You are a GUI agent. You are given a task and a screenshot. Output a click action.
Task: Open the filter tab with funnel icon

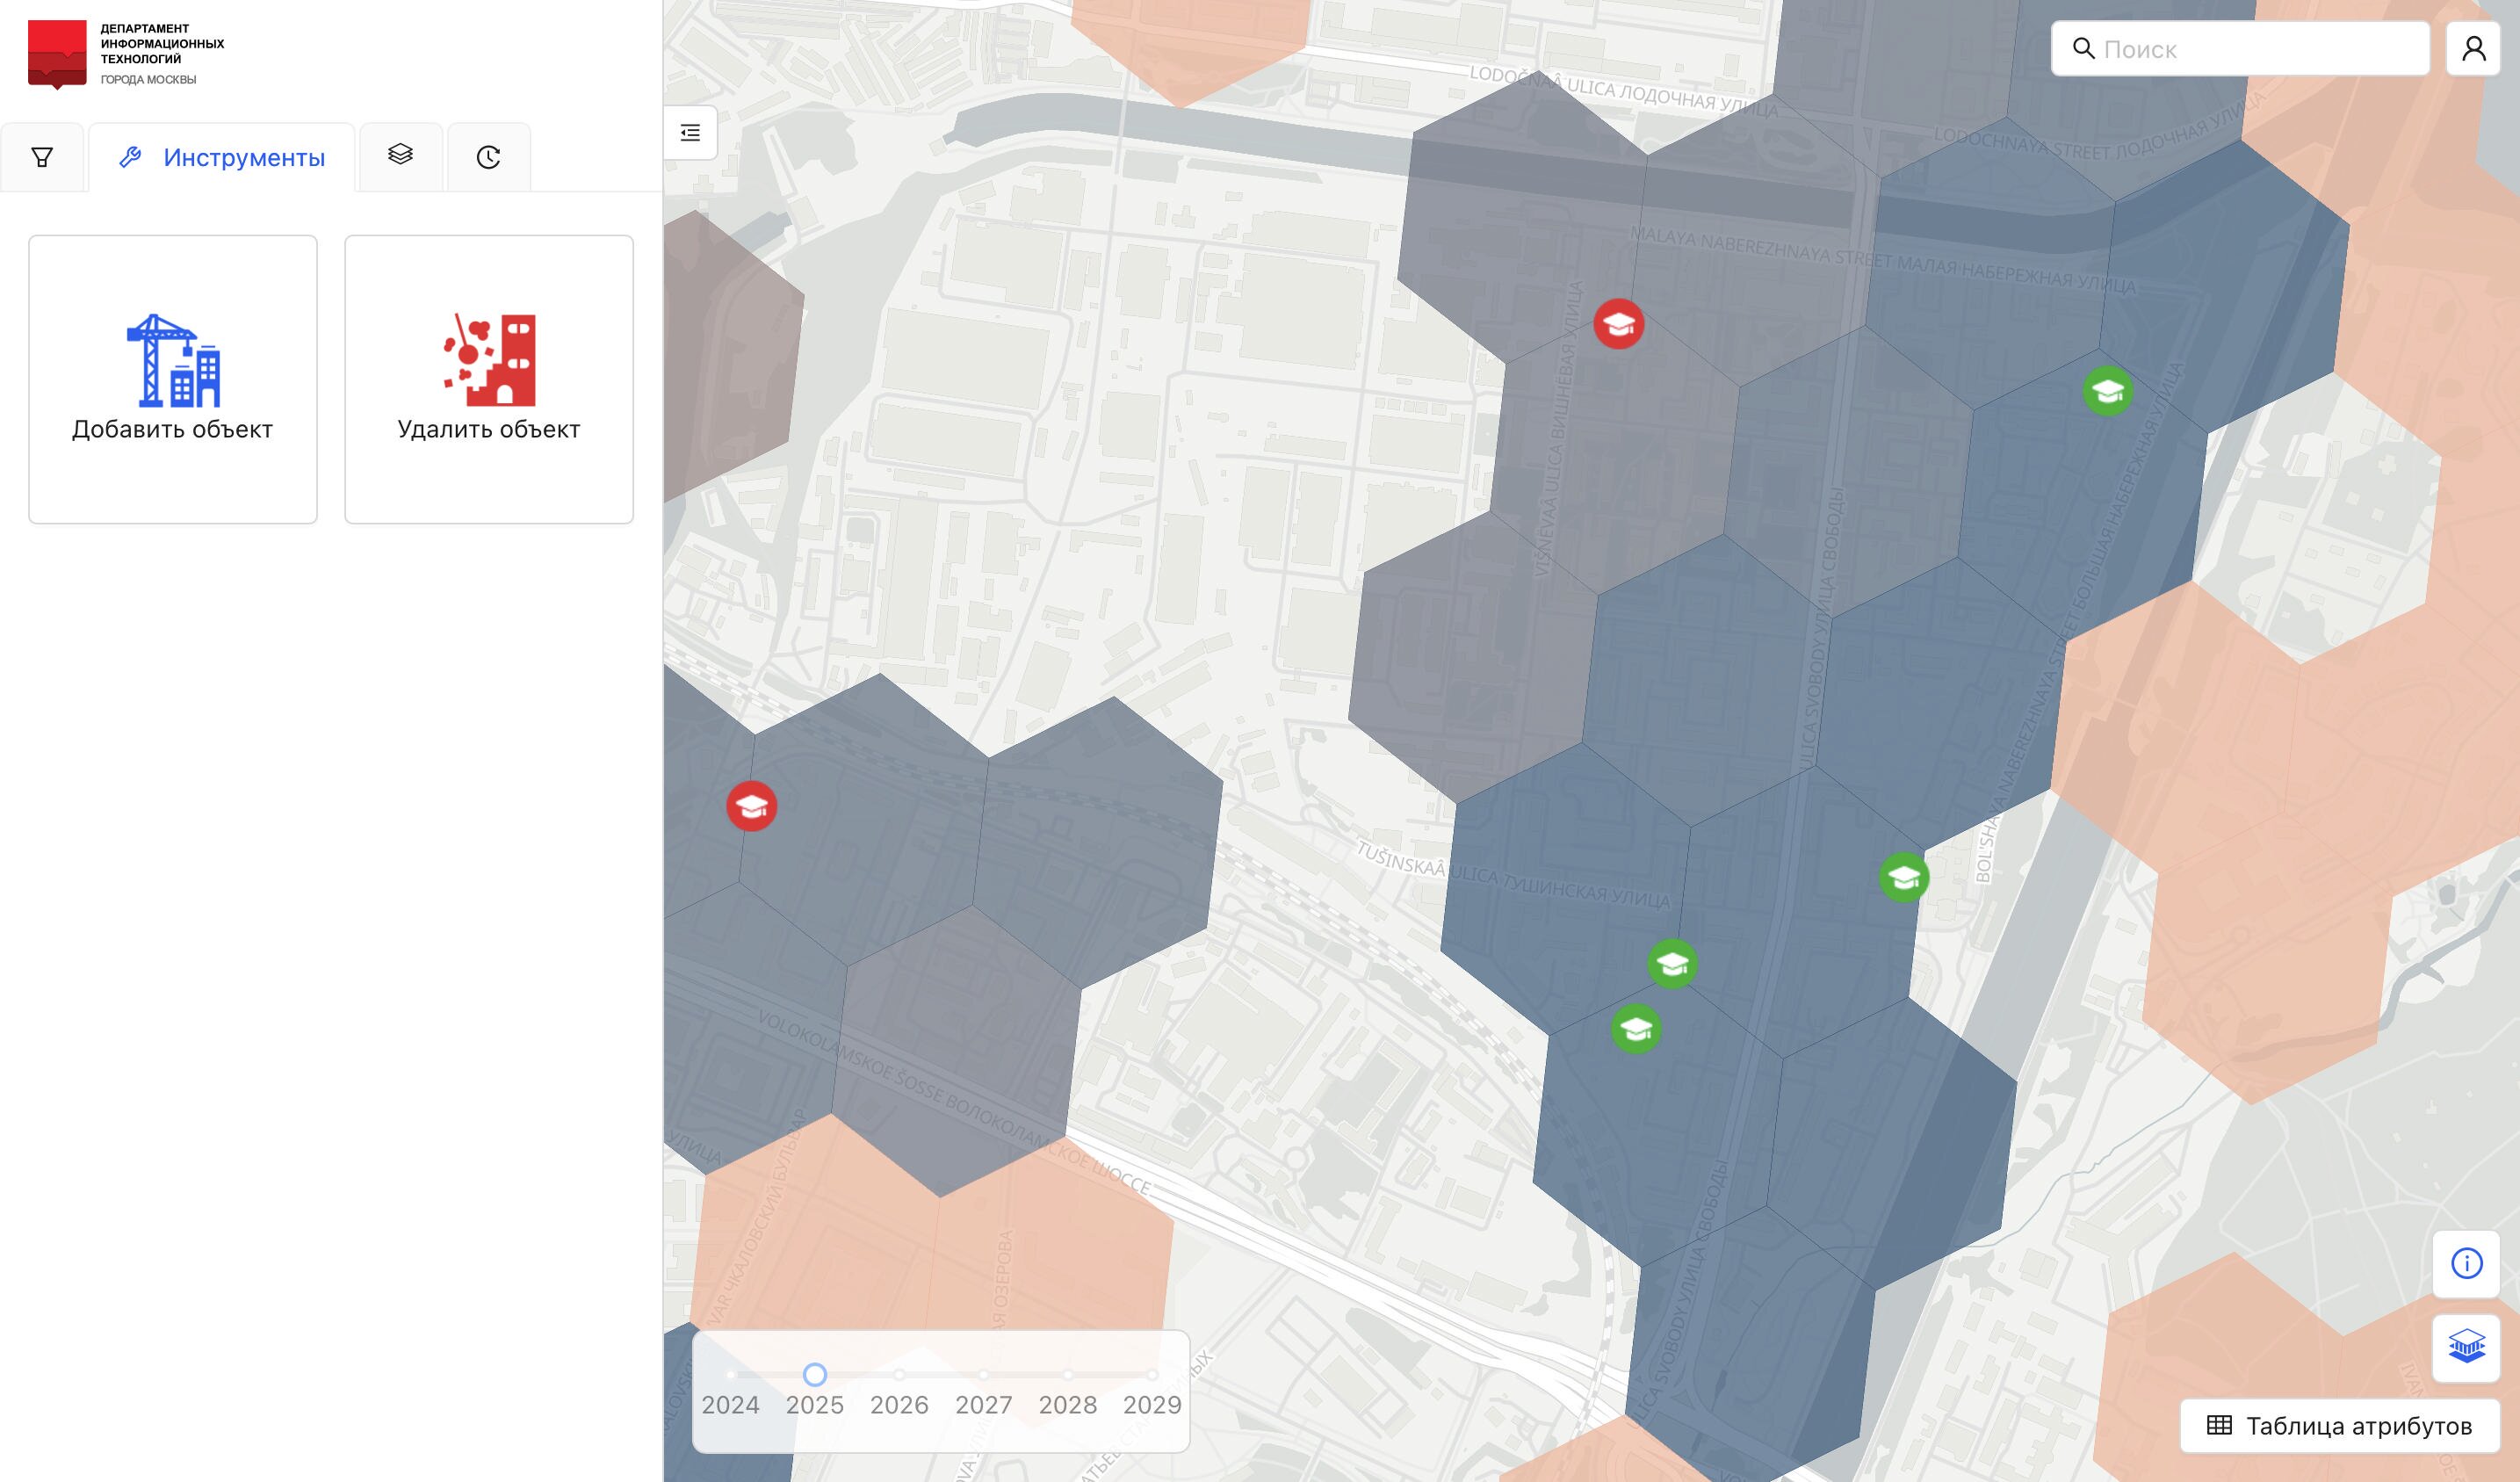pyautogui.click(x=42, y=157)
